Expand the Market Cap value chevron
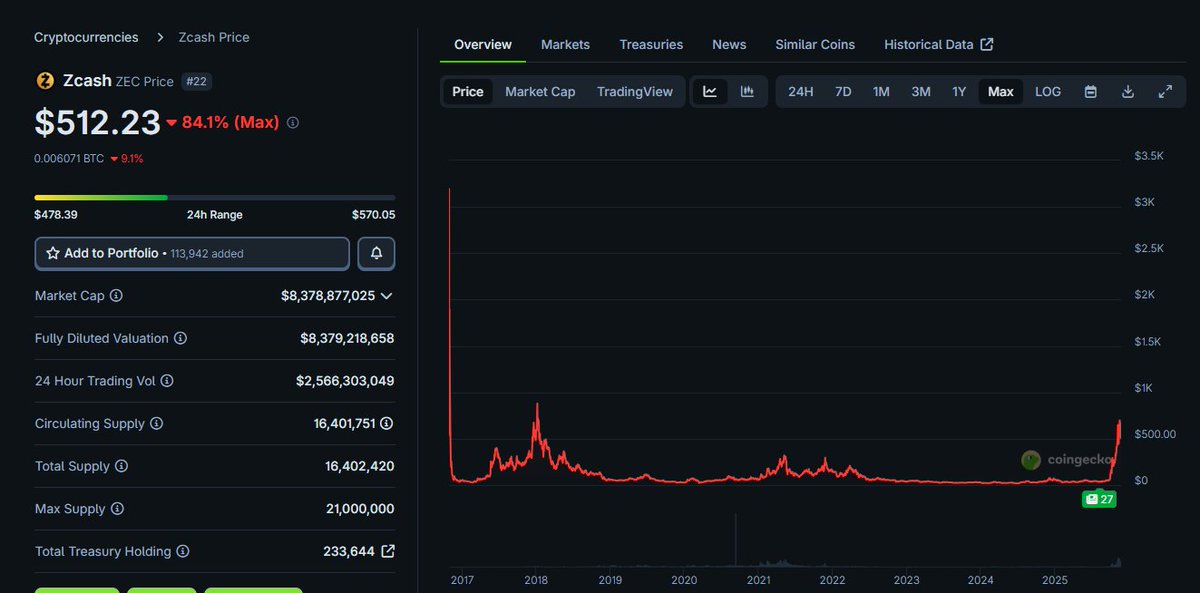 pos(387,296)
